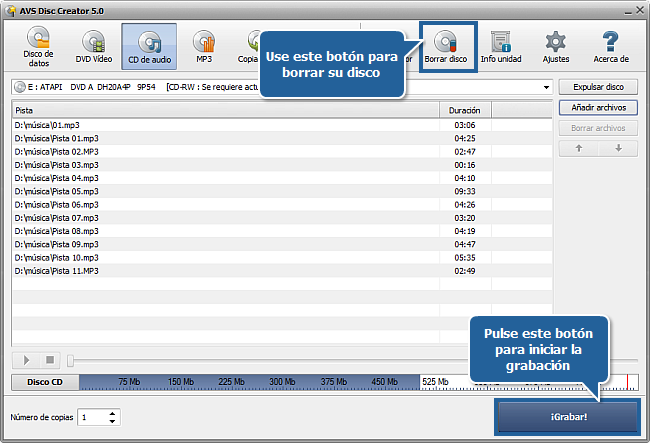Screen dimensions: 650x443
Task: Click the 05:35 duration cell
Action: 465,258
